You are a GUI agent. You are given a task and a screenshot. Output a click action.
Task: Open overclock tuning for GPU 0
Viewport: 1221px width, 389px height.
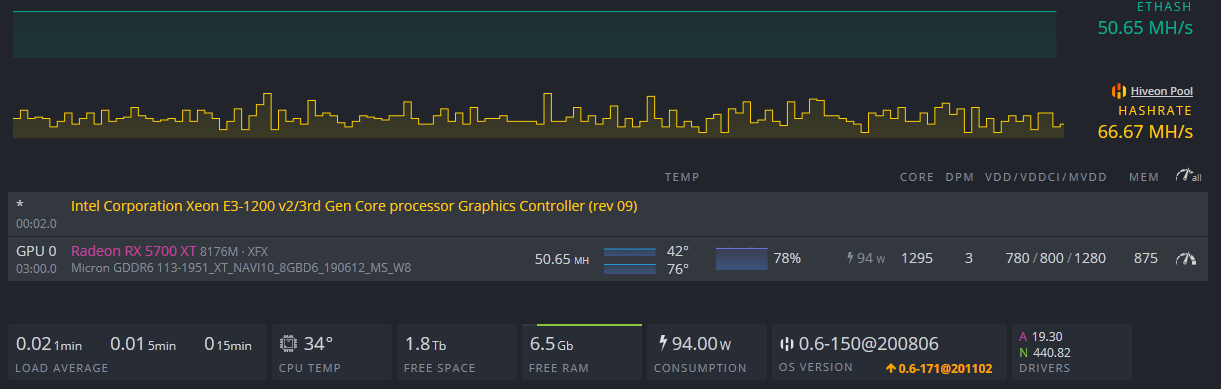[x=1186, y=258]
